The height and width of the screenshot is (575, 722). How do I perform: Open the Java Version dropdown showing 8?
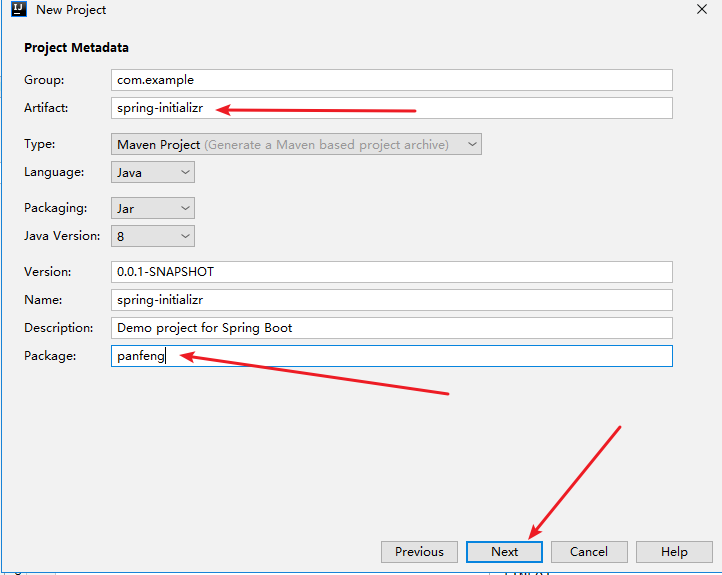tap(152, 236)
